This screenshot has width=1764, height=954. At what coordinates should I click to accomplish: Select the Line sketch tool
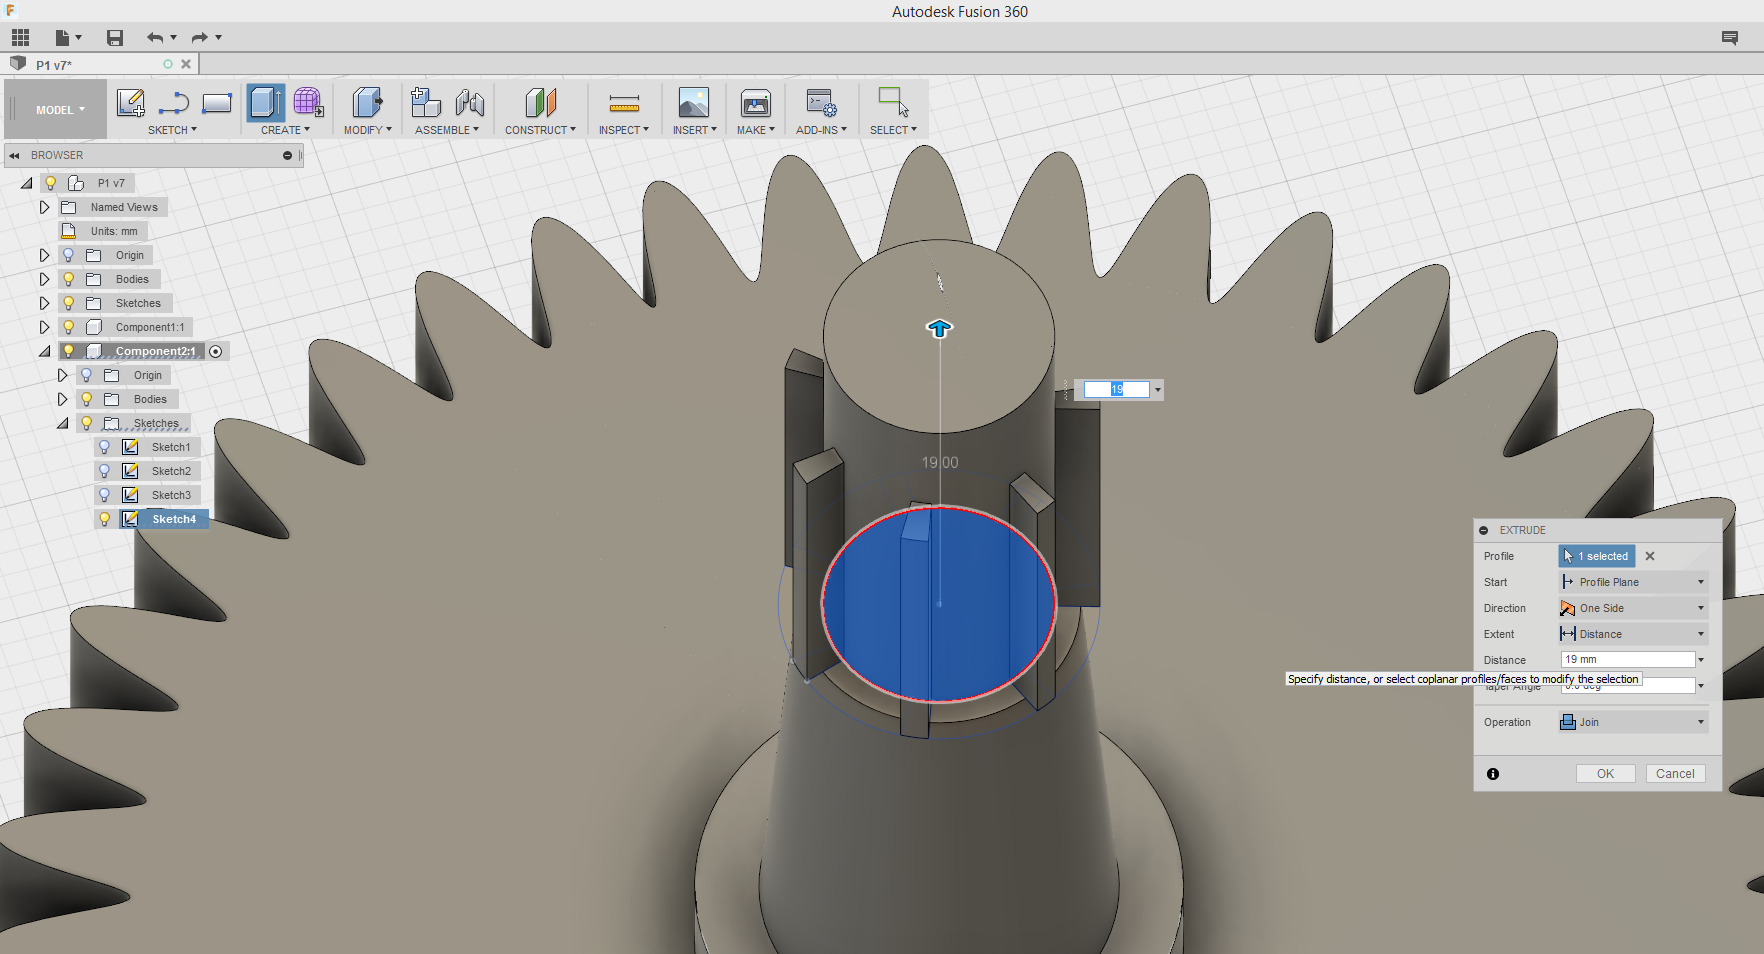[174, 103]
